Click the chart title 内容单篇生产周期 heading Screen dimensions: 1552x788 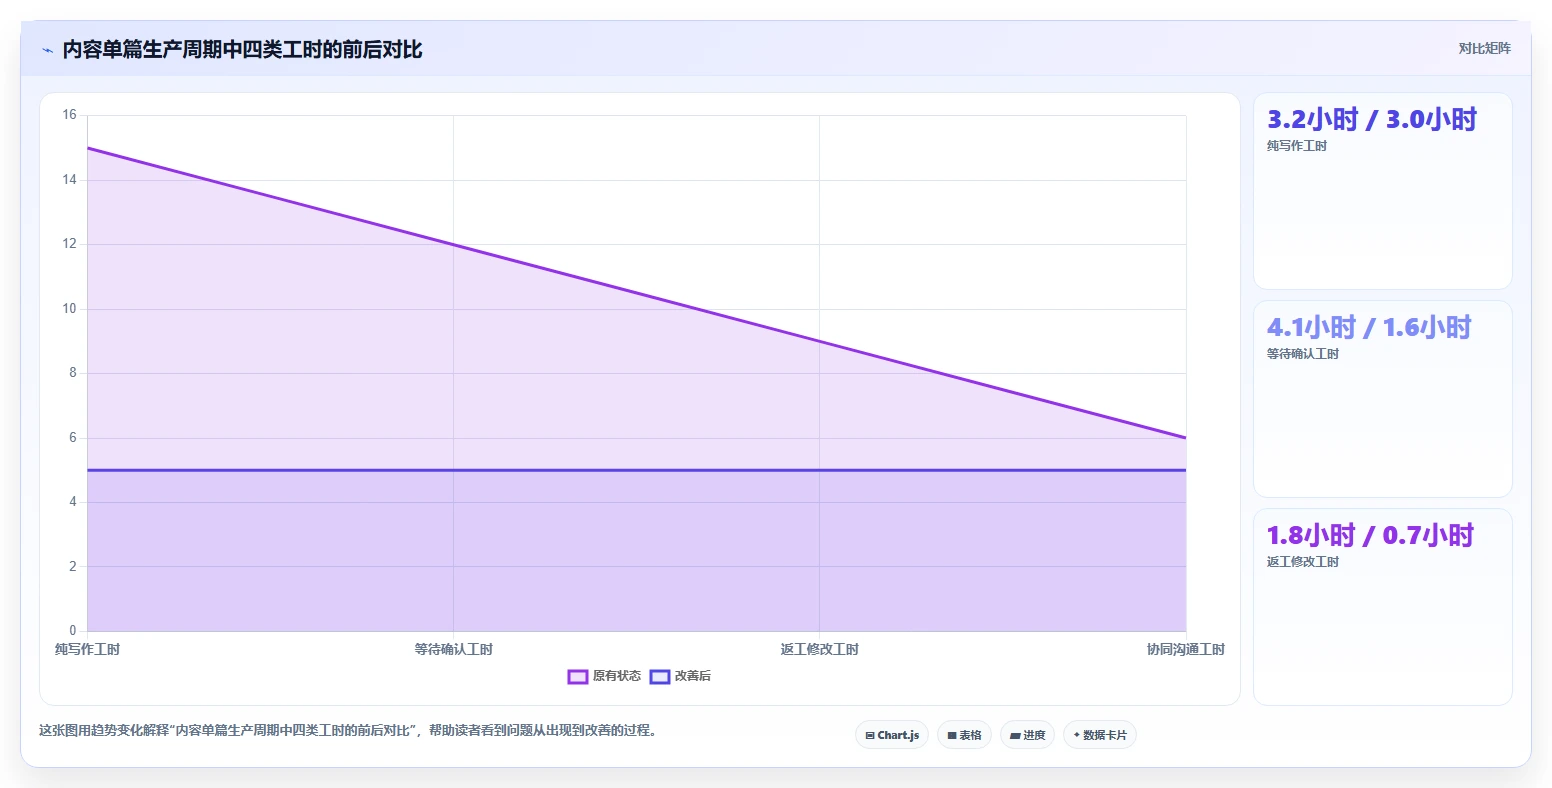pos(242,50)
